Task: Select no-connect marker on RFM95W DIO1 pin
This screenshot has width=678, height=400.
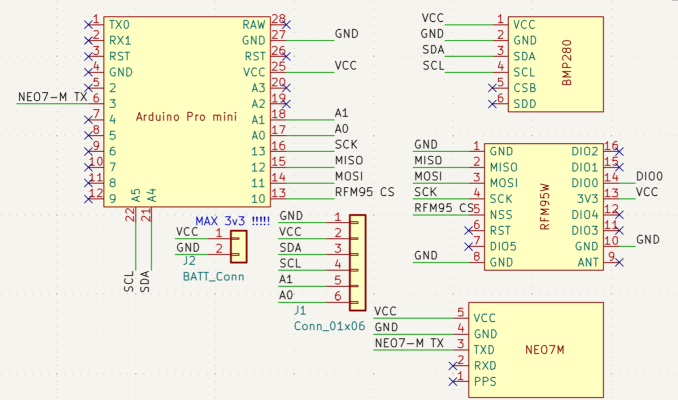Action: 619,167
